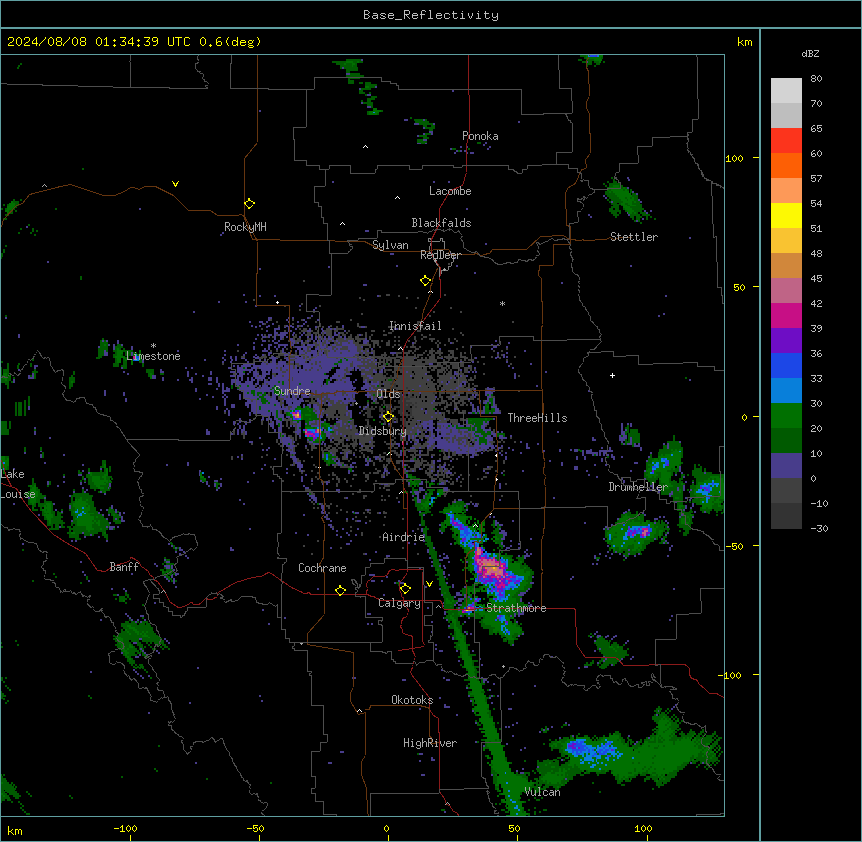Click the Drumheller label
The image size is (862, 842).
[x=638, y=487]
